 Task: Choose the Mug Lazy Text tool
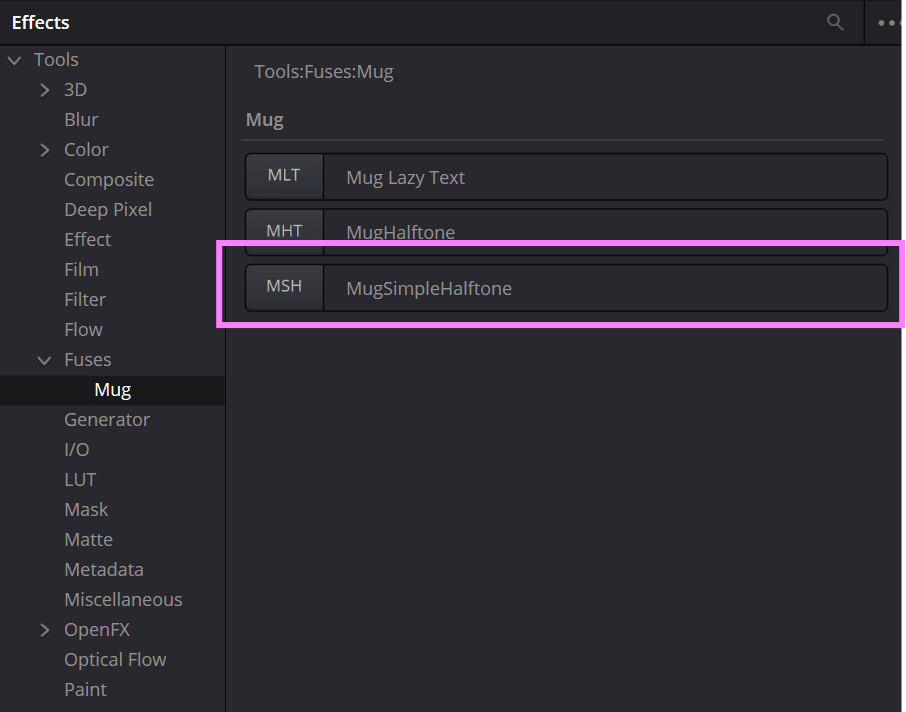pos(566,177)
